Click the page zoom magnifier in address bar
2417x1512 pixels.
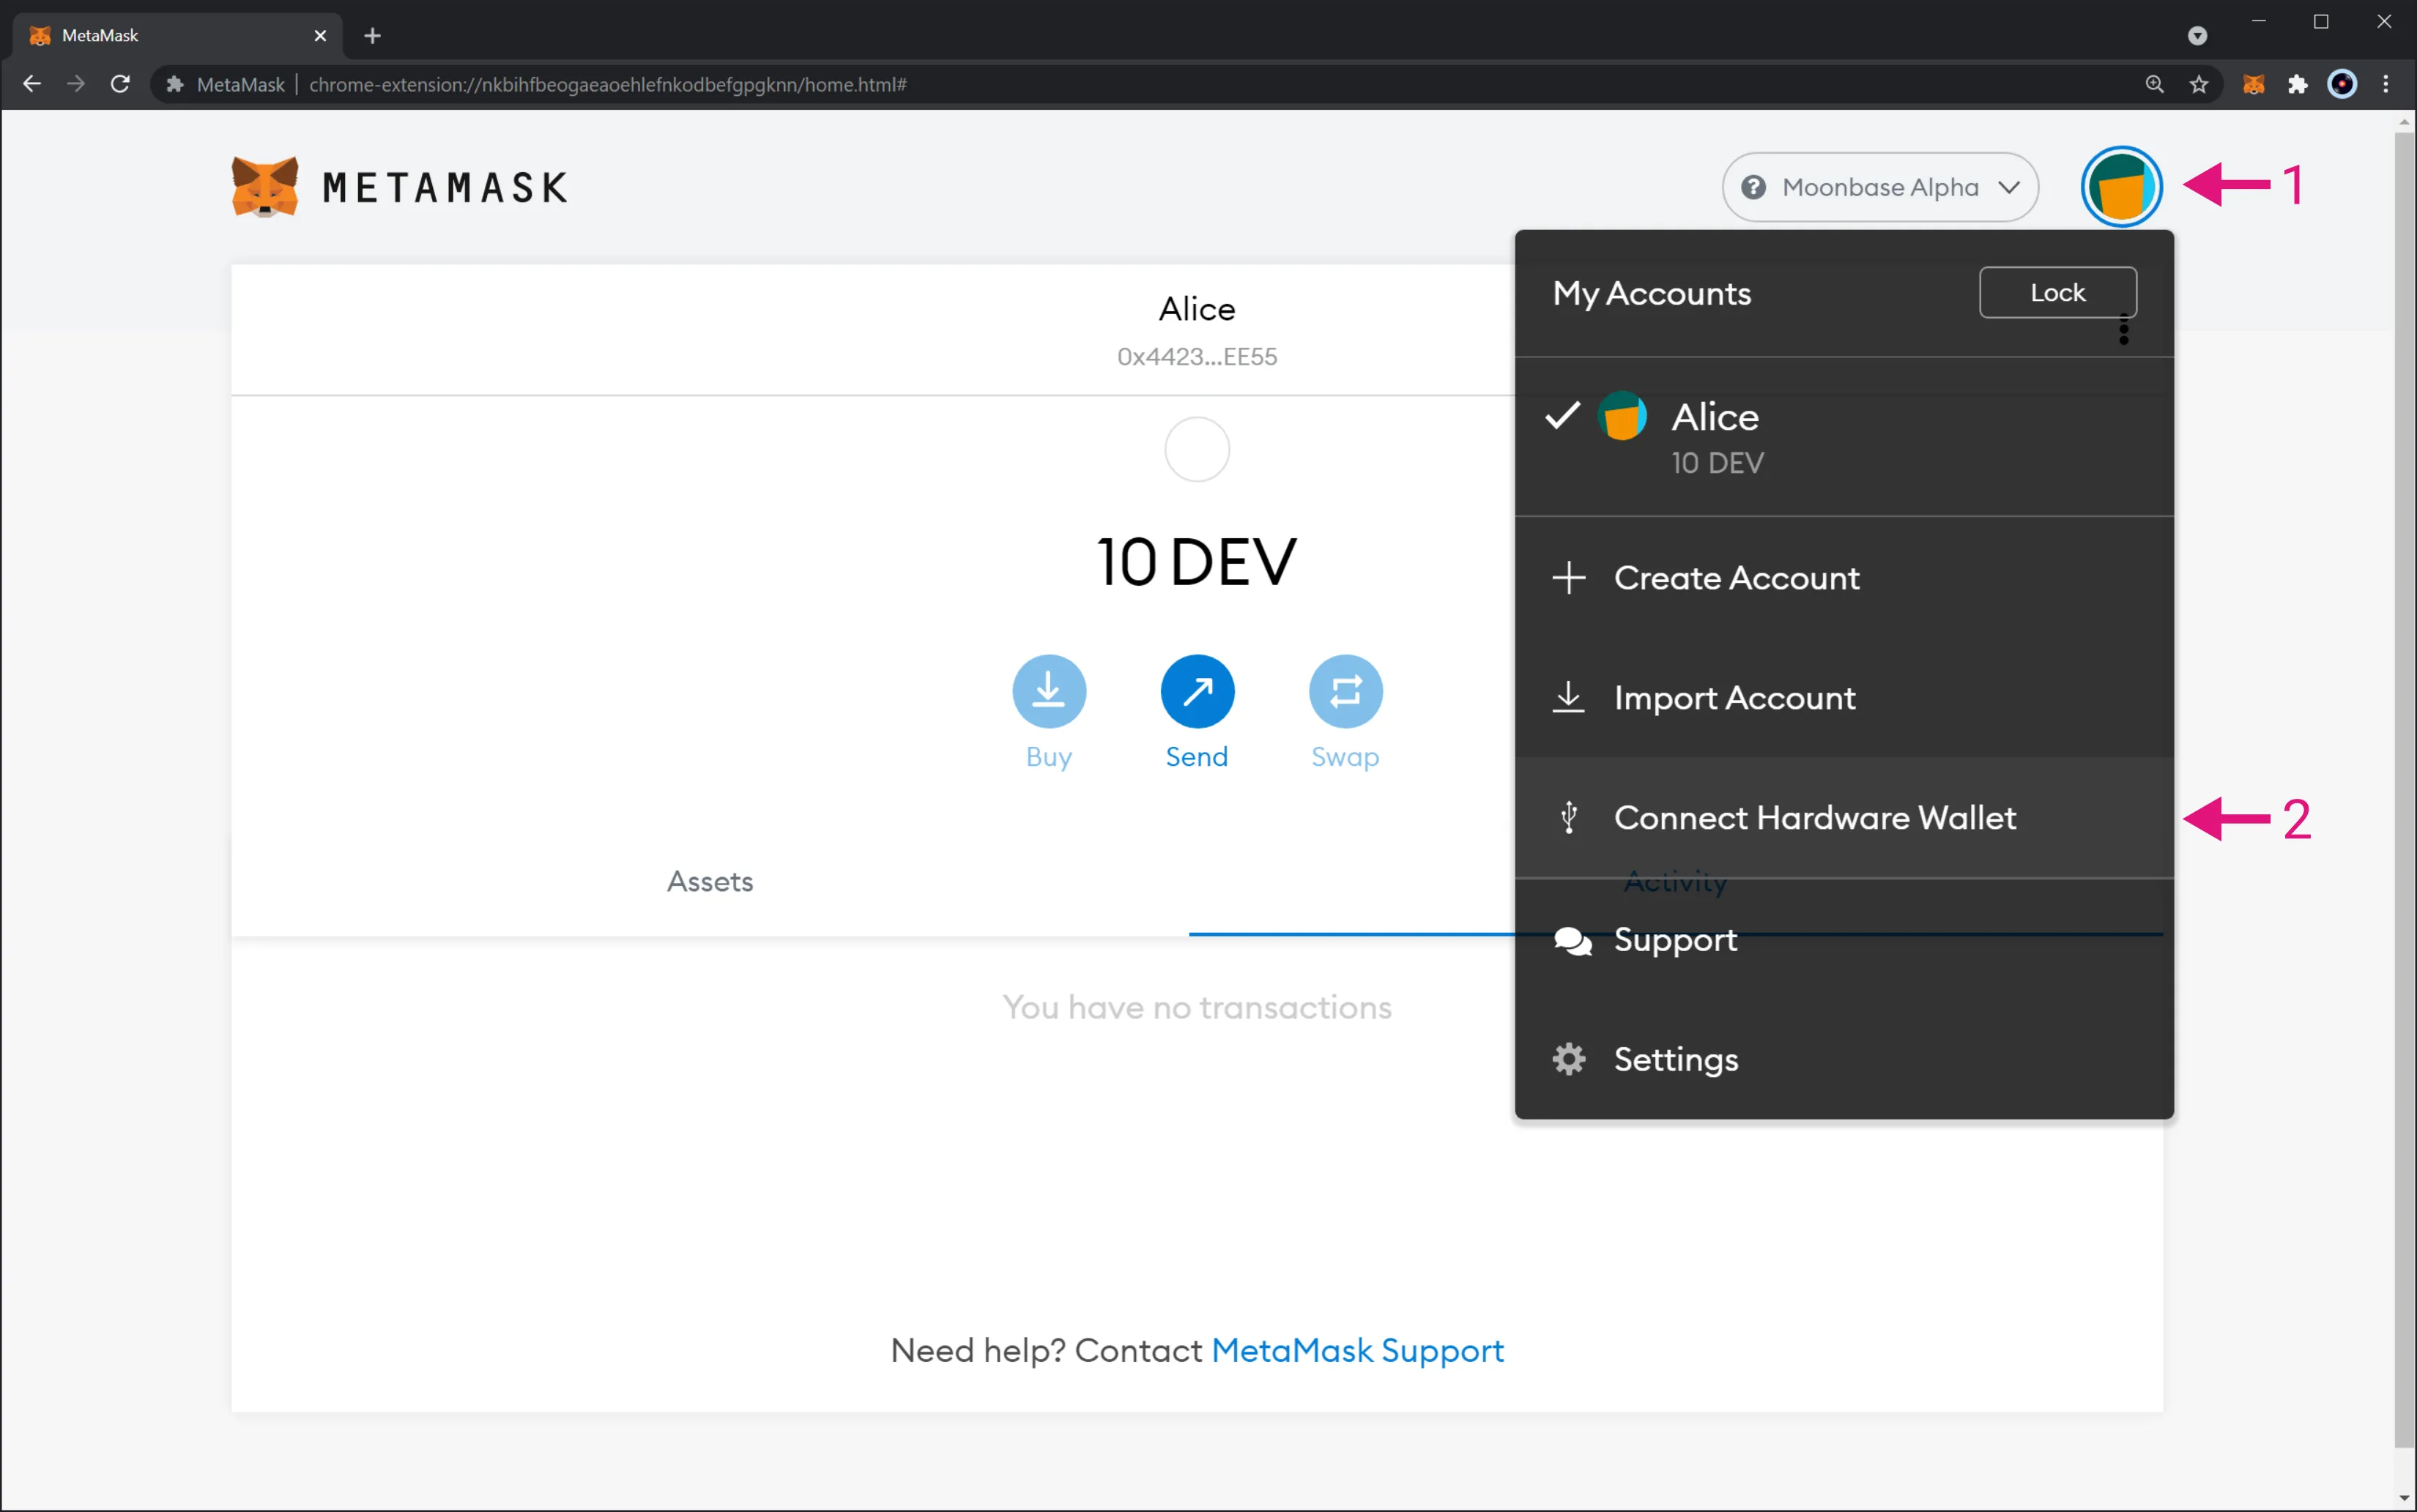pos(2155,84)
